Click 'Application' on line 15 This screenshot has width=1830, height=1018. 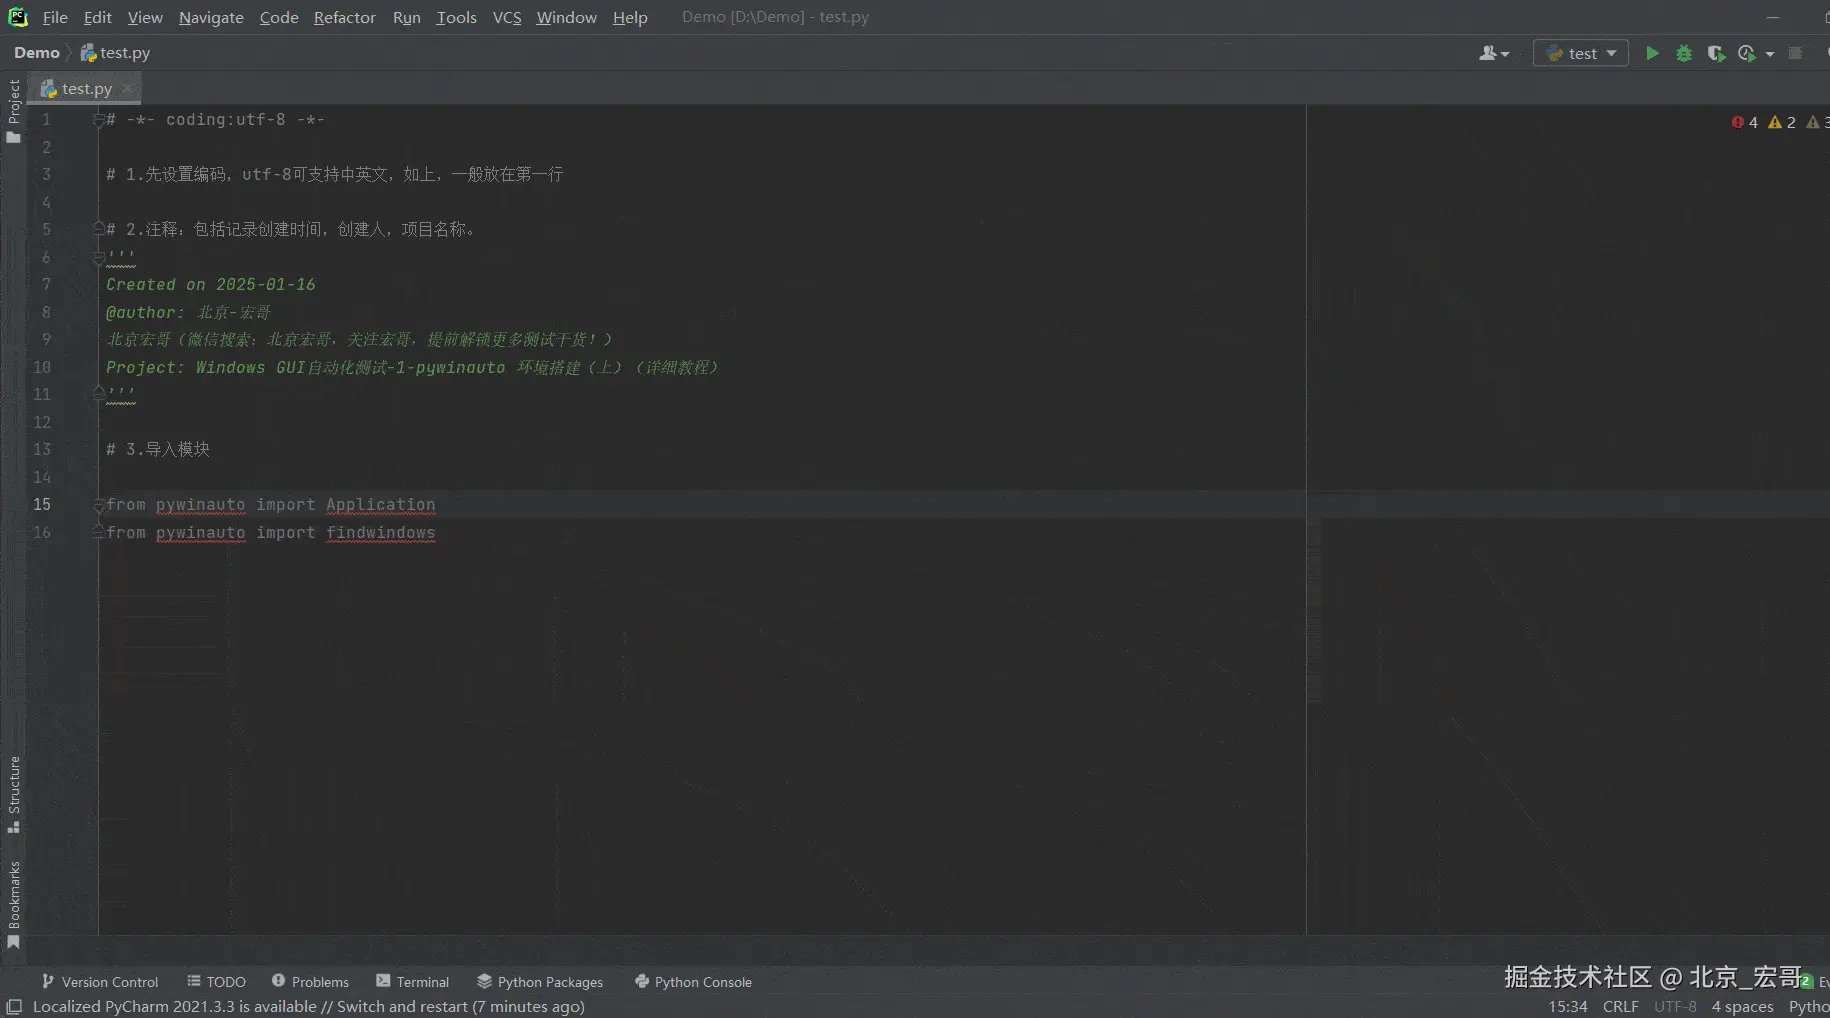click(x=381, y=505)
